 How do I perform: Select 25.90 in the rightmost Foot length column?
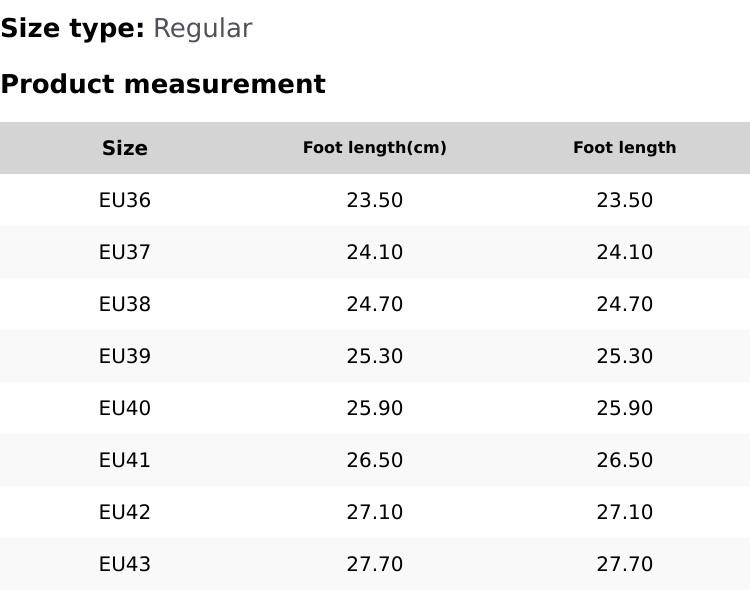pyautogui.click(x=625, y=408)
